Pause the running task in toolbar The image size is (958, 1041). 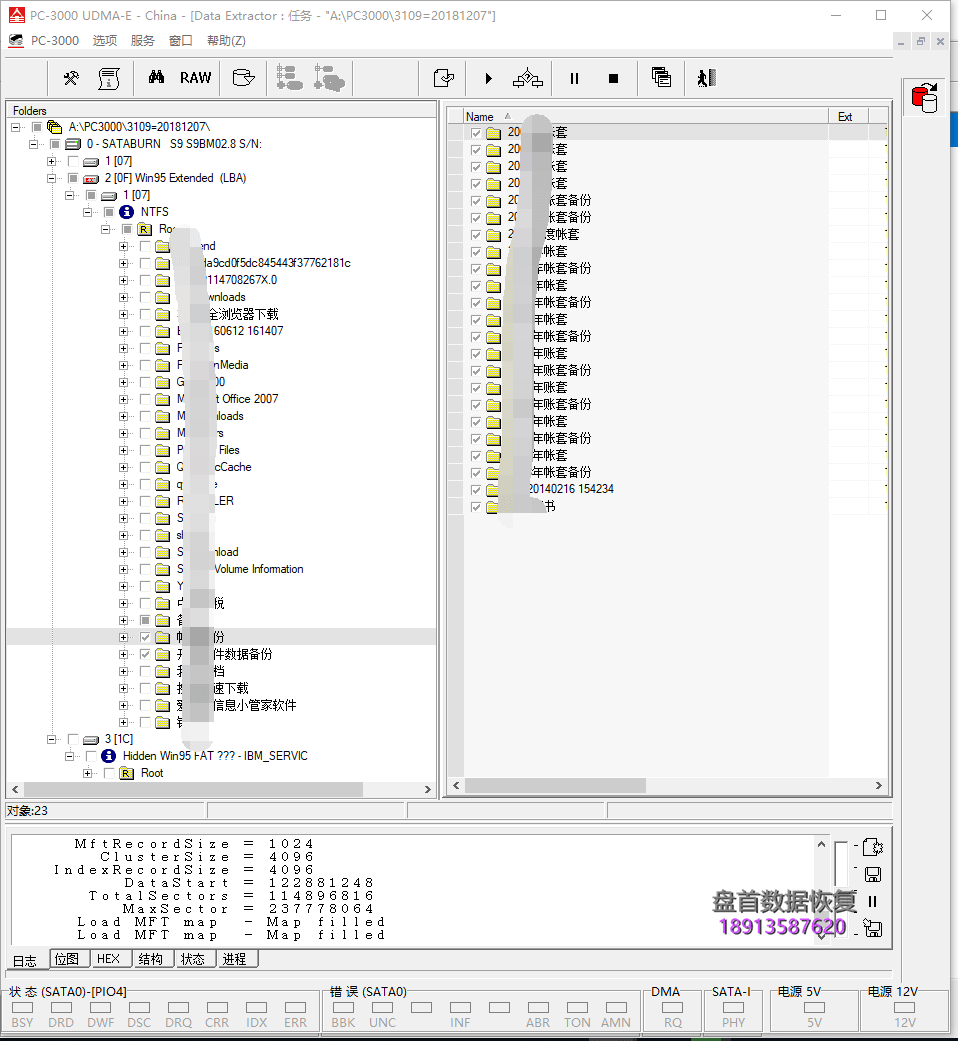pos(574,78)
